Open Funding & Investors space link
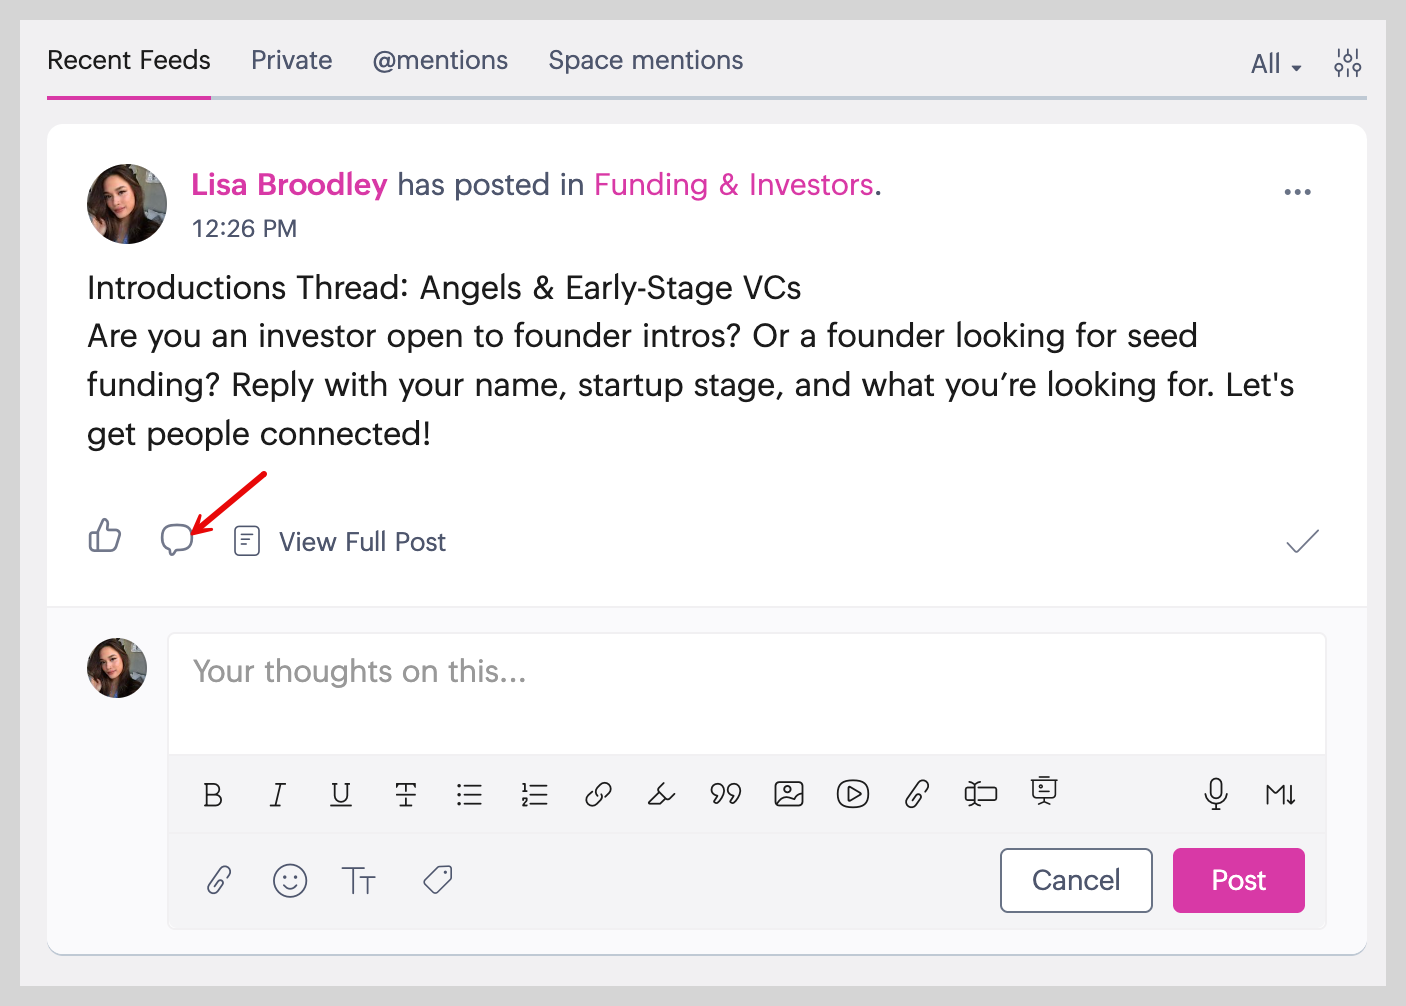The image size is (1406, 1006). pos(734,185)
